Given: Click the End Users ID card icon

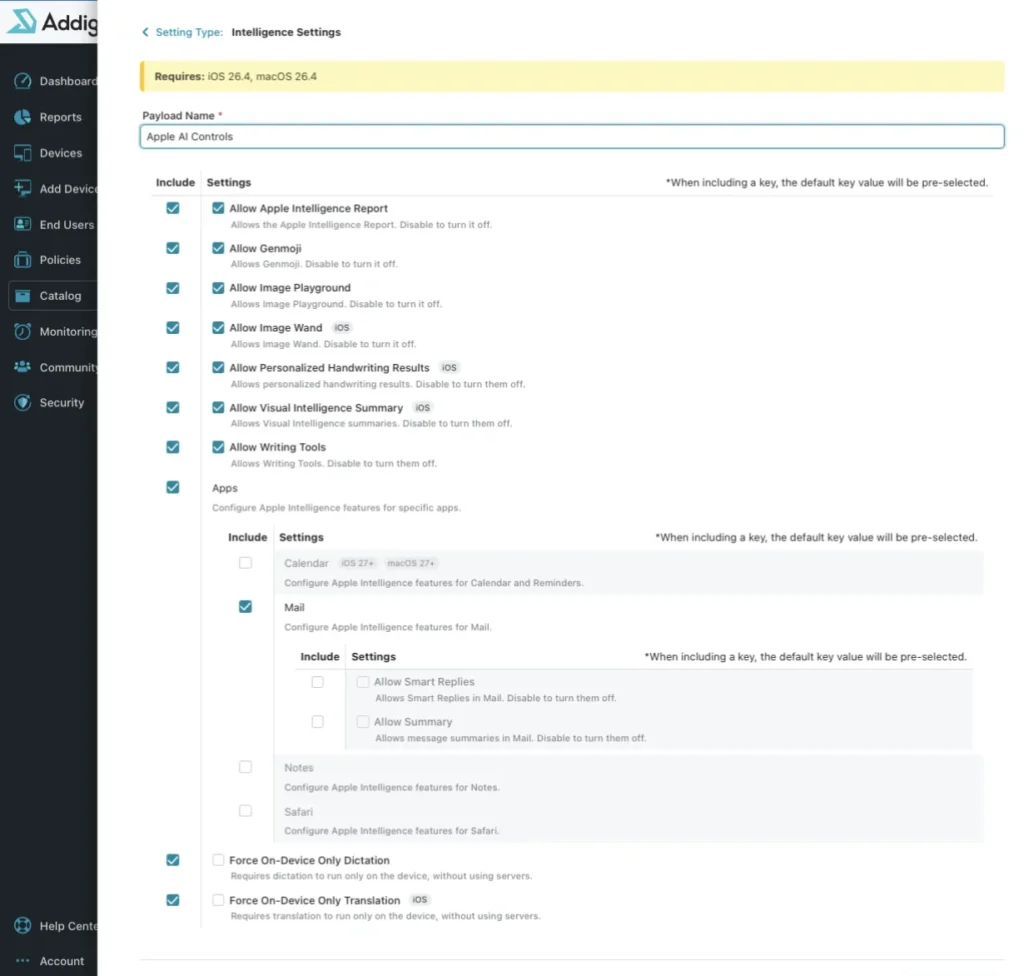Looking at the screenshot, I should coord(23,224).
